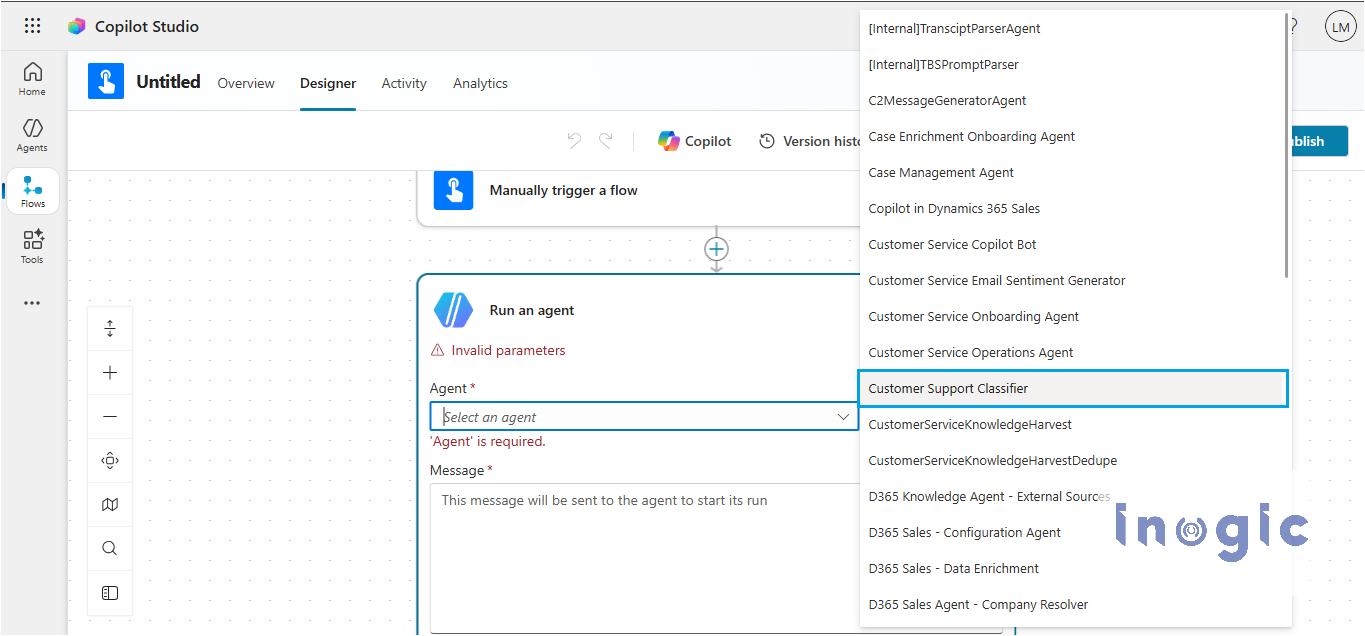
Task: Open Tools in the left sidebar
Action: [32, 247]
